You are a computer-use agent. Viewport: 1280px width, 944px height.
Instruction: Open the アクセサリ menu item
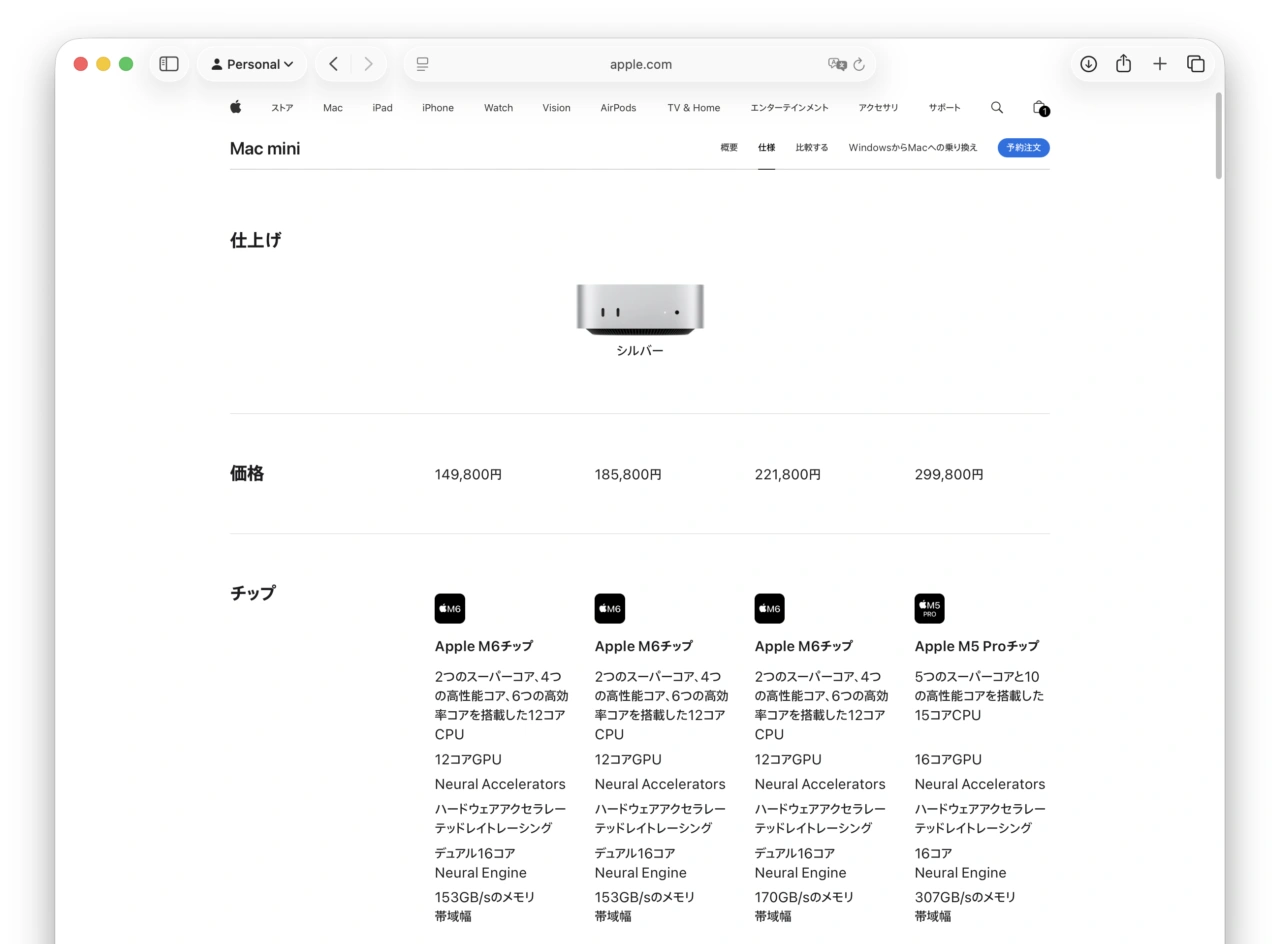(878, 108)
